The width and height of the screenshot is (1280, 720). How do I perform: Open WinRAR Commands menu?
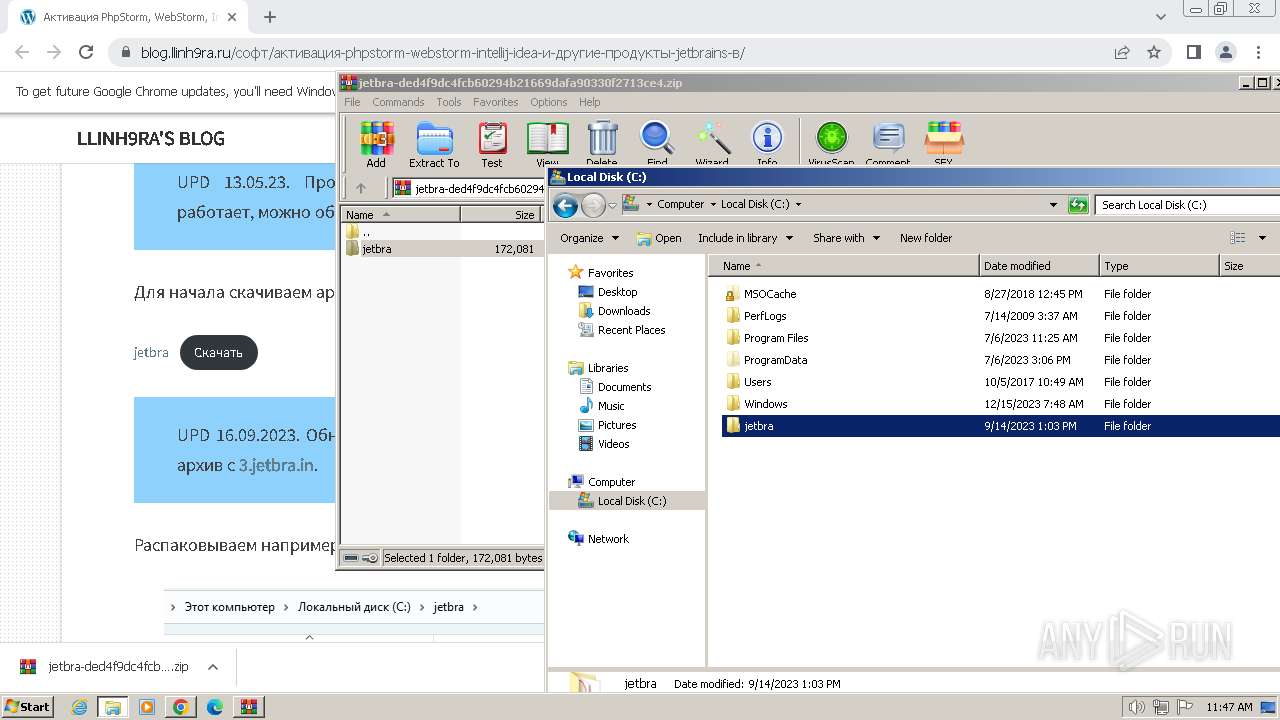point(398,102)
